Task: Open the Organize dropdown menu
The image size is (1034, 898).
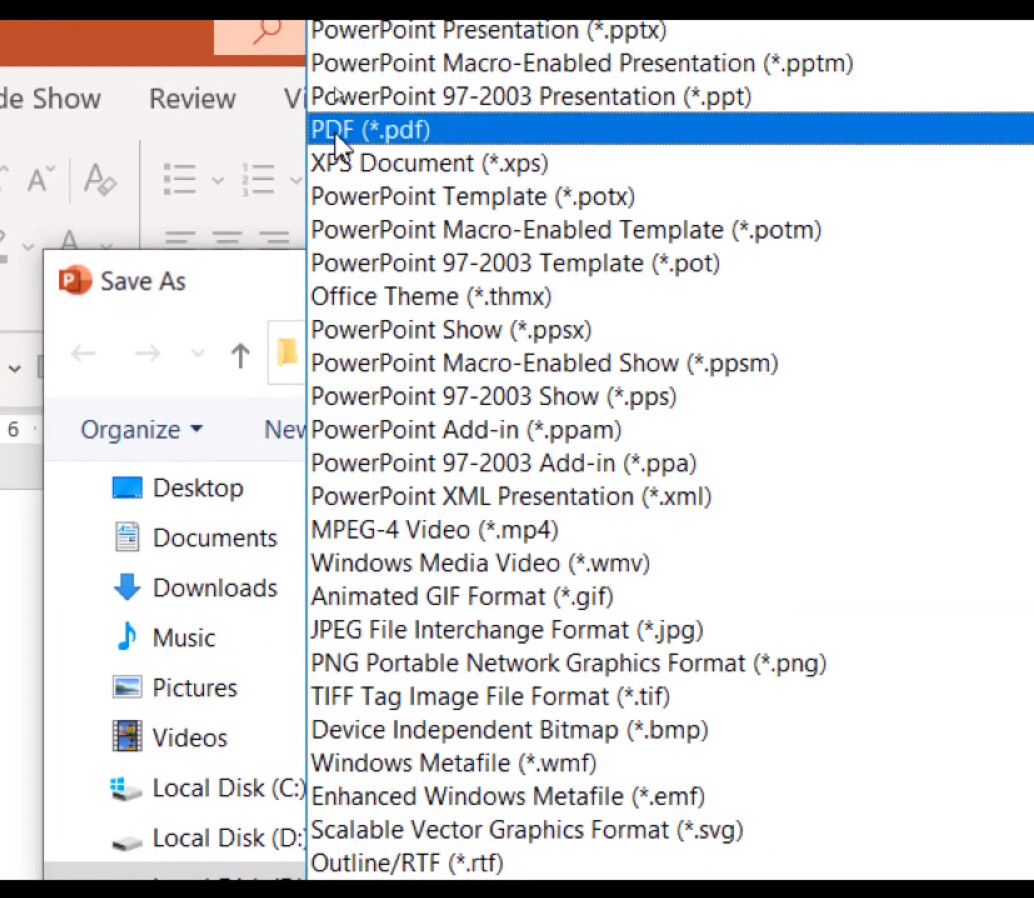Action: (140, 429)
